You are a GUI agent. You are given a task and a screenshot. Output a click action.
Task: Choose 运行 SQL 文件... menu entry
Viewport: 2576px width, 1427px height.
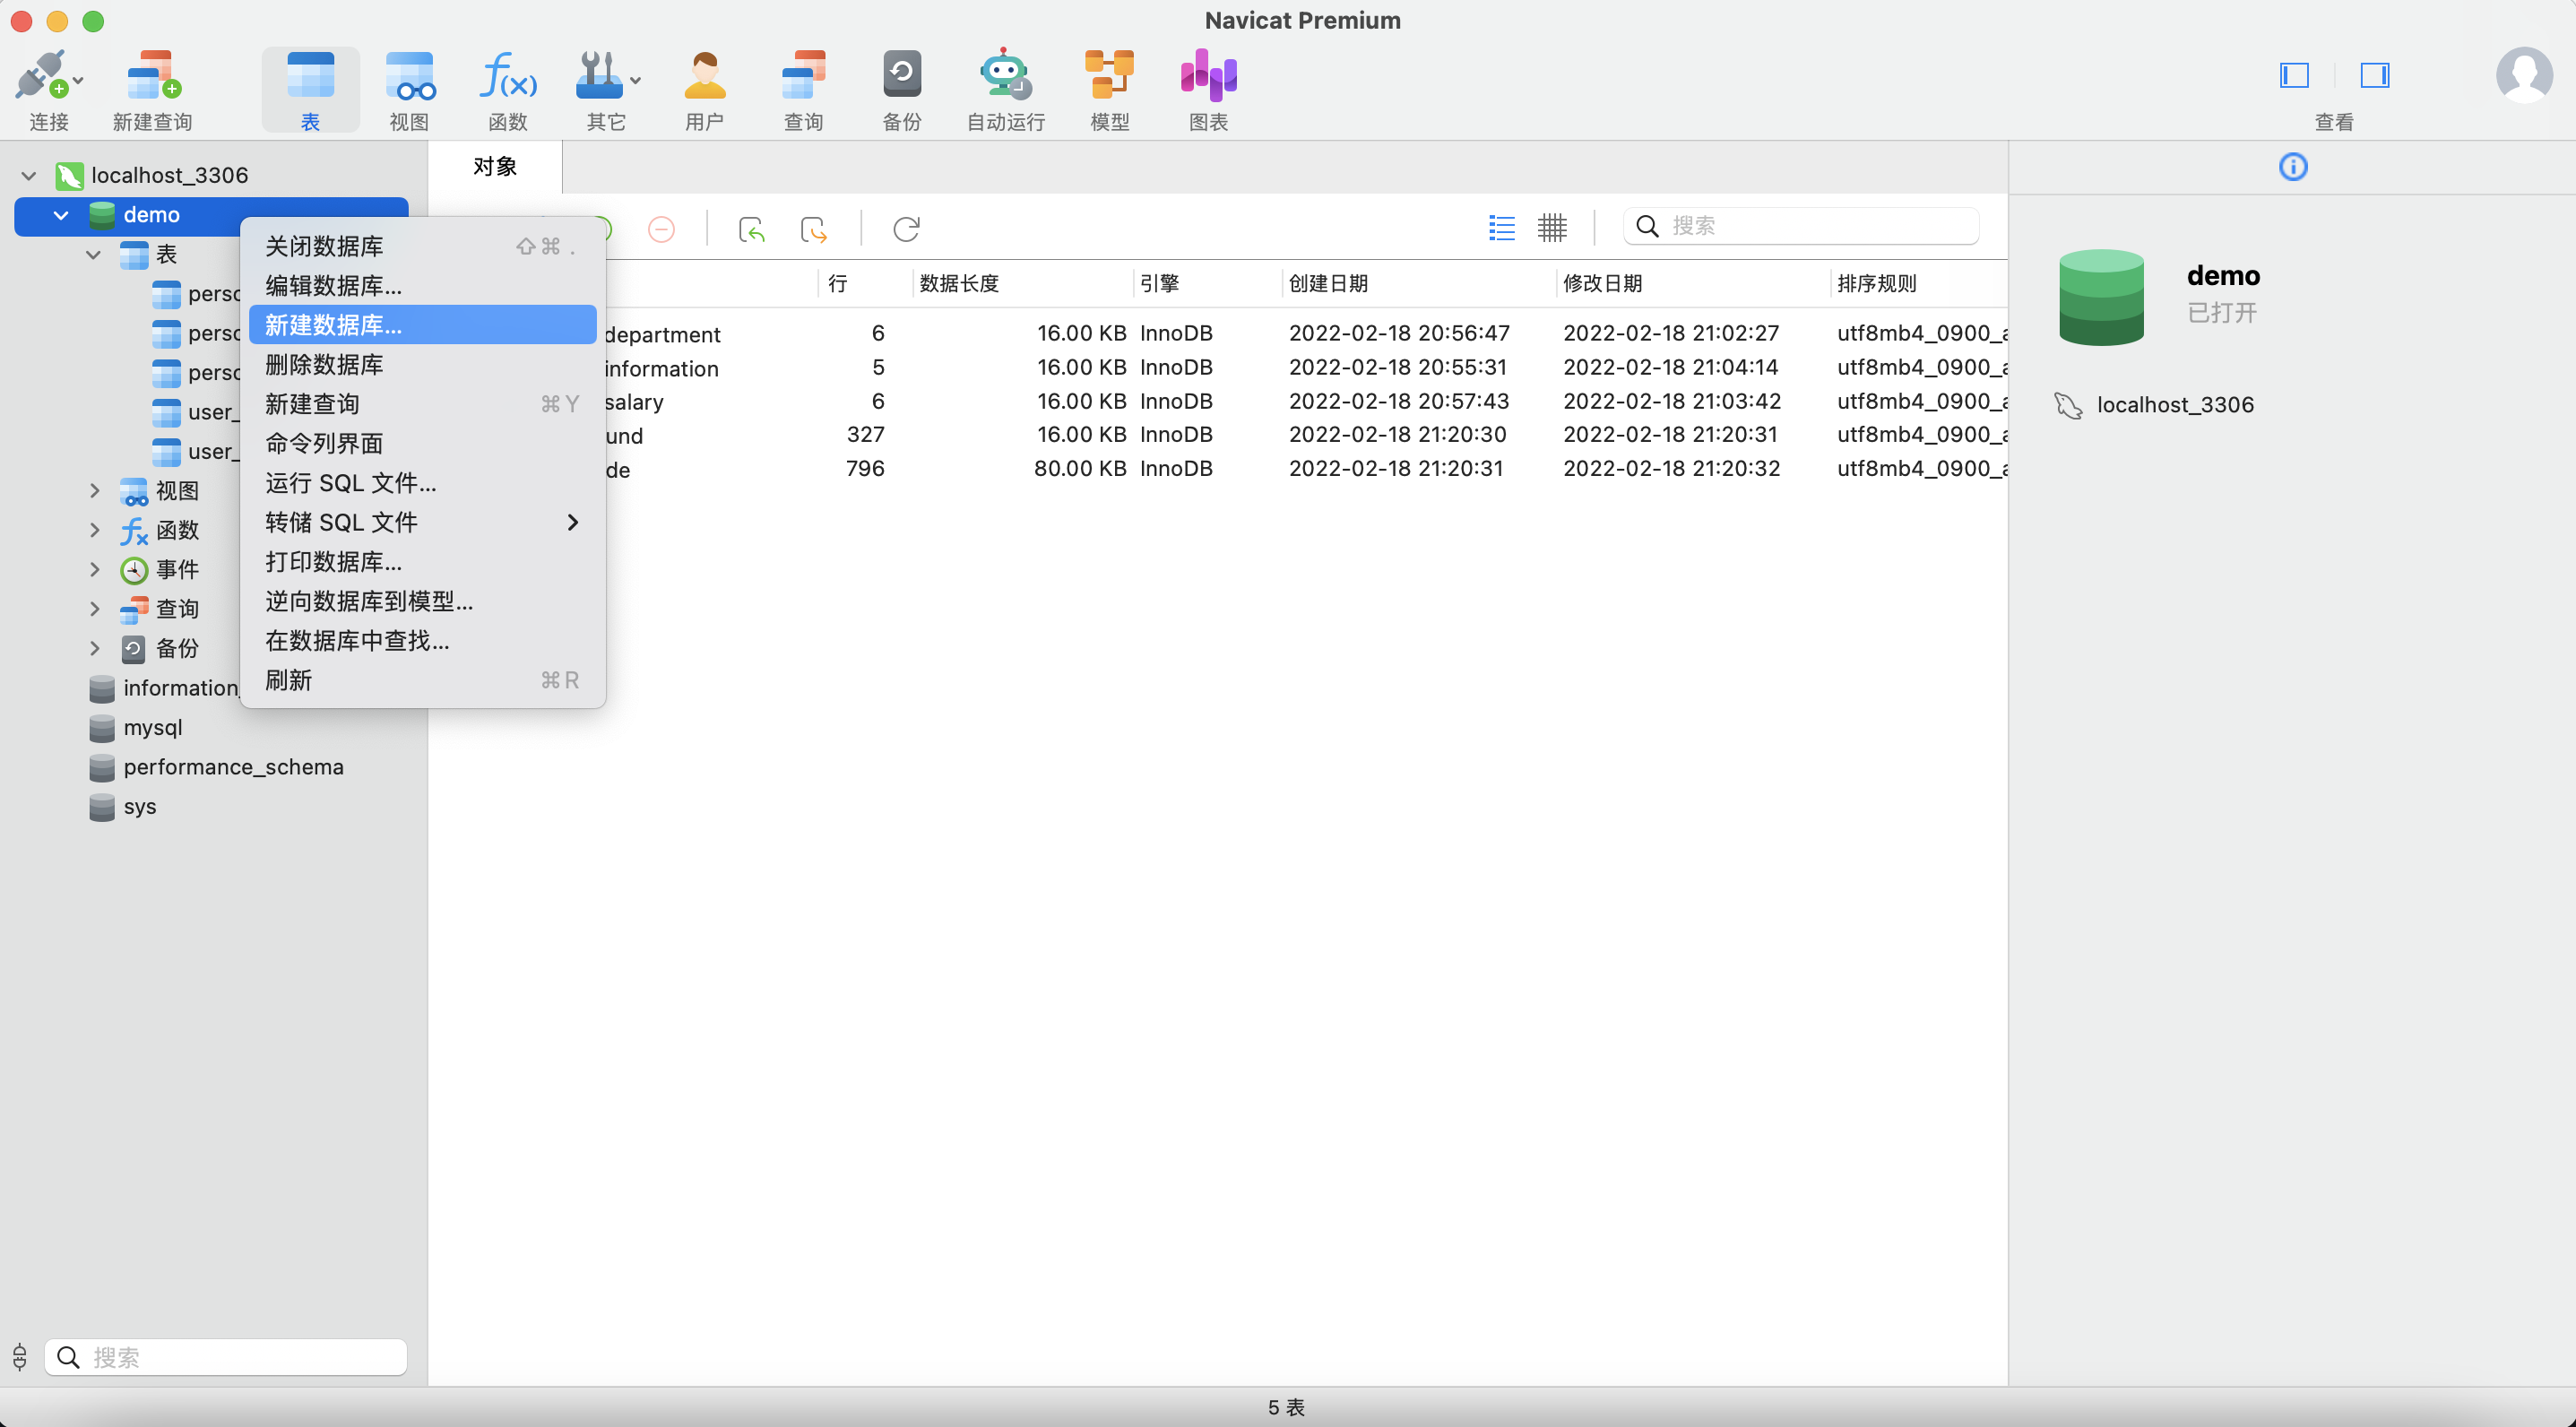pyautogui.click(x=422, y=483)
